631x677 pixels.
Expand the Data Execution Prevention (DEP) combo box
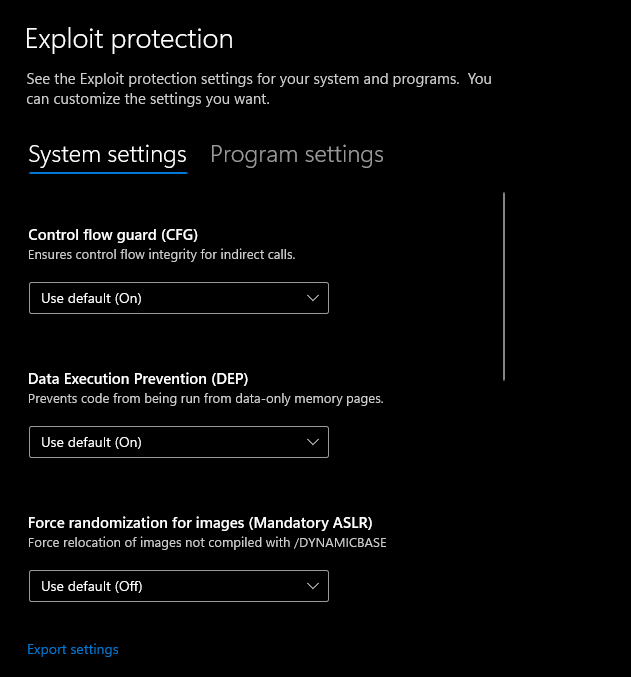click(x=178, y=442)
